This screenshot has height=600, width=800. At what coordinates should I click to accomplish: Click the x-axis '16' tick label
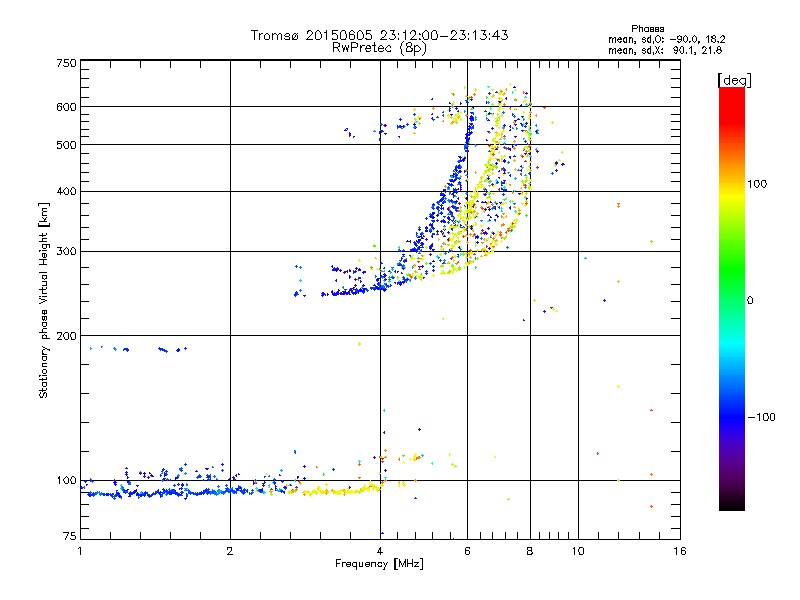click(680, 551)
